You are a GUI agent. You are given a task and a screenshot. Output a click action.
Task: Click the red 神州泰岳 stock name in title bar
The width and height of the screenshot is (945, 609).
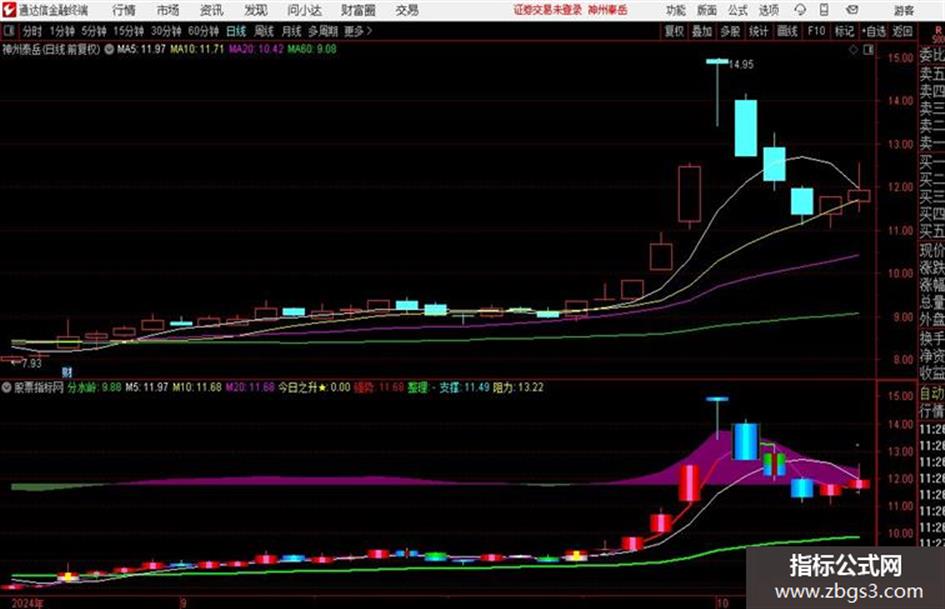[x=608, y=10]
